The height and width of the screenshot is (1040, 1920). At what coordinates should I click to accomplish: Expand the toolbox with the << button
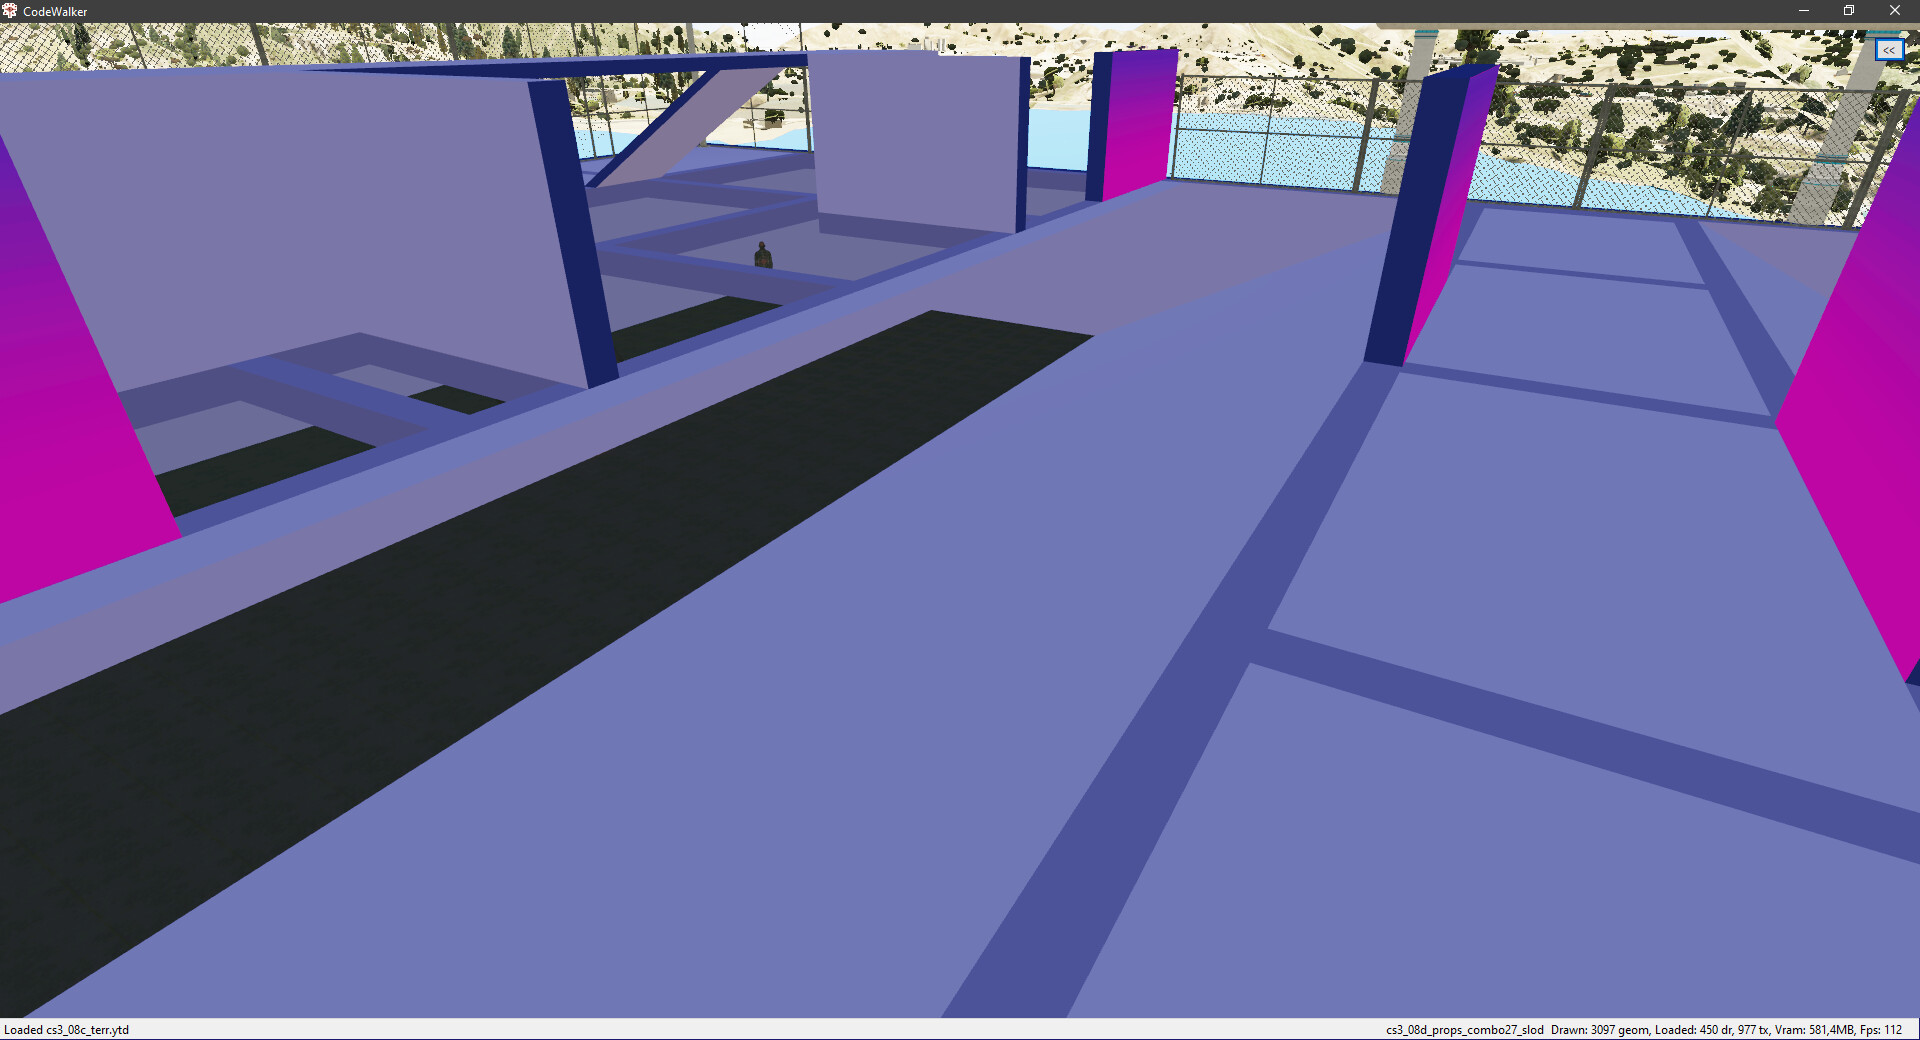point(1889,50)
